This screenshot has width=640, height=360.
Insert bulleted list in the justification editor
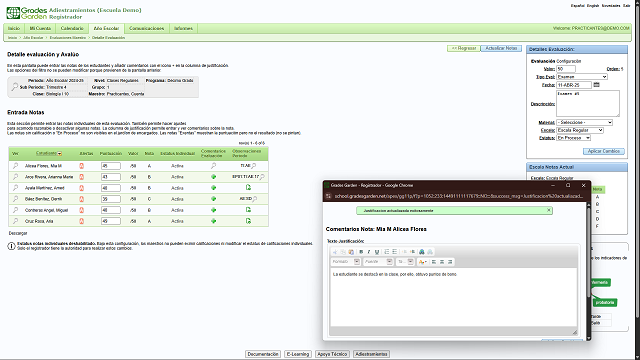pos(394,252)
